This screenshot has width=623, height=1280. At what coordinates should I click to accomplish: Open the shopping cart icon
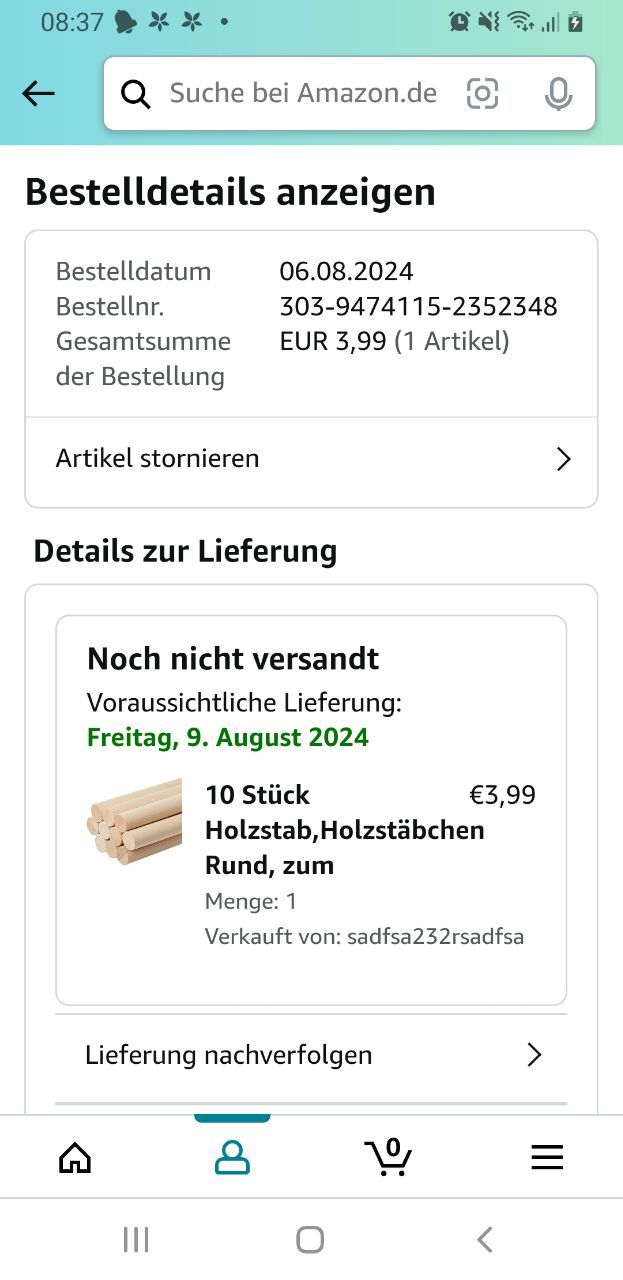click(x=388, y=1157)
